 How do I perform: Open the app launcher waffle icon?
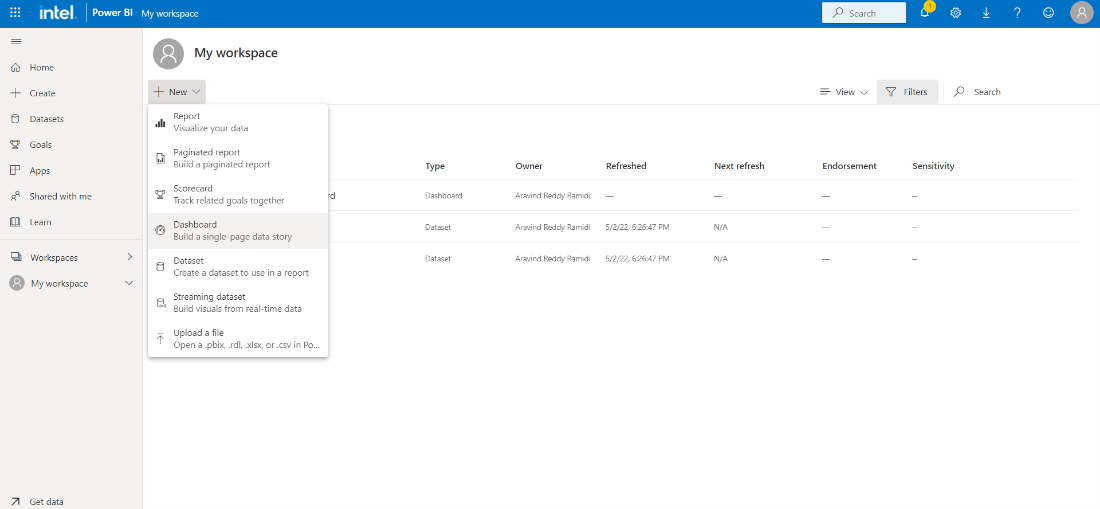(15, 13)
